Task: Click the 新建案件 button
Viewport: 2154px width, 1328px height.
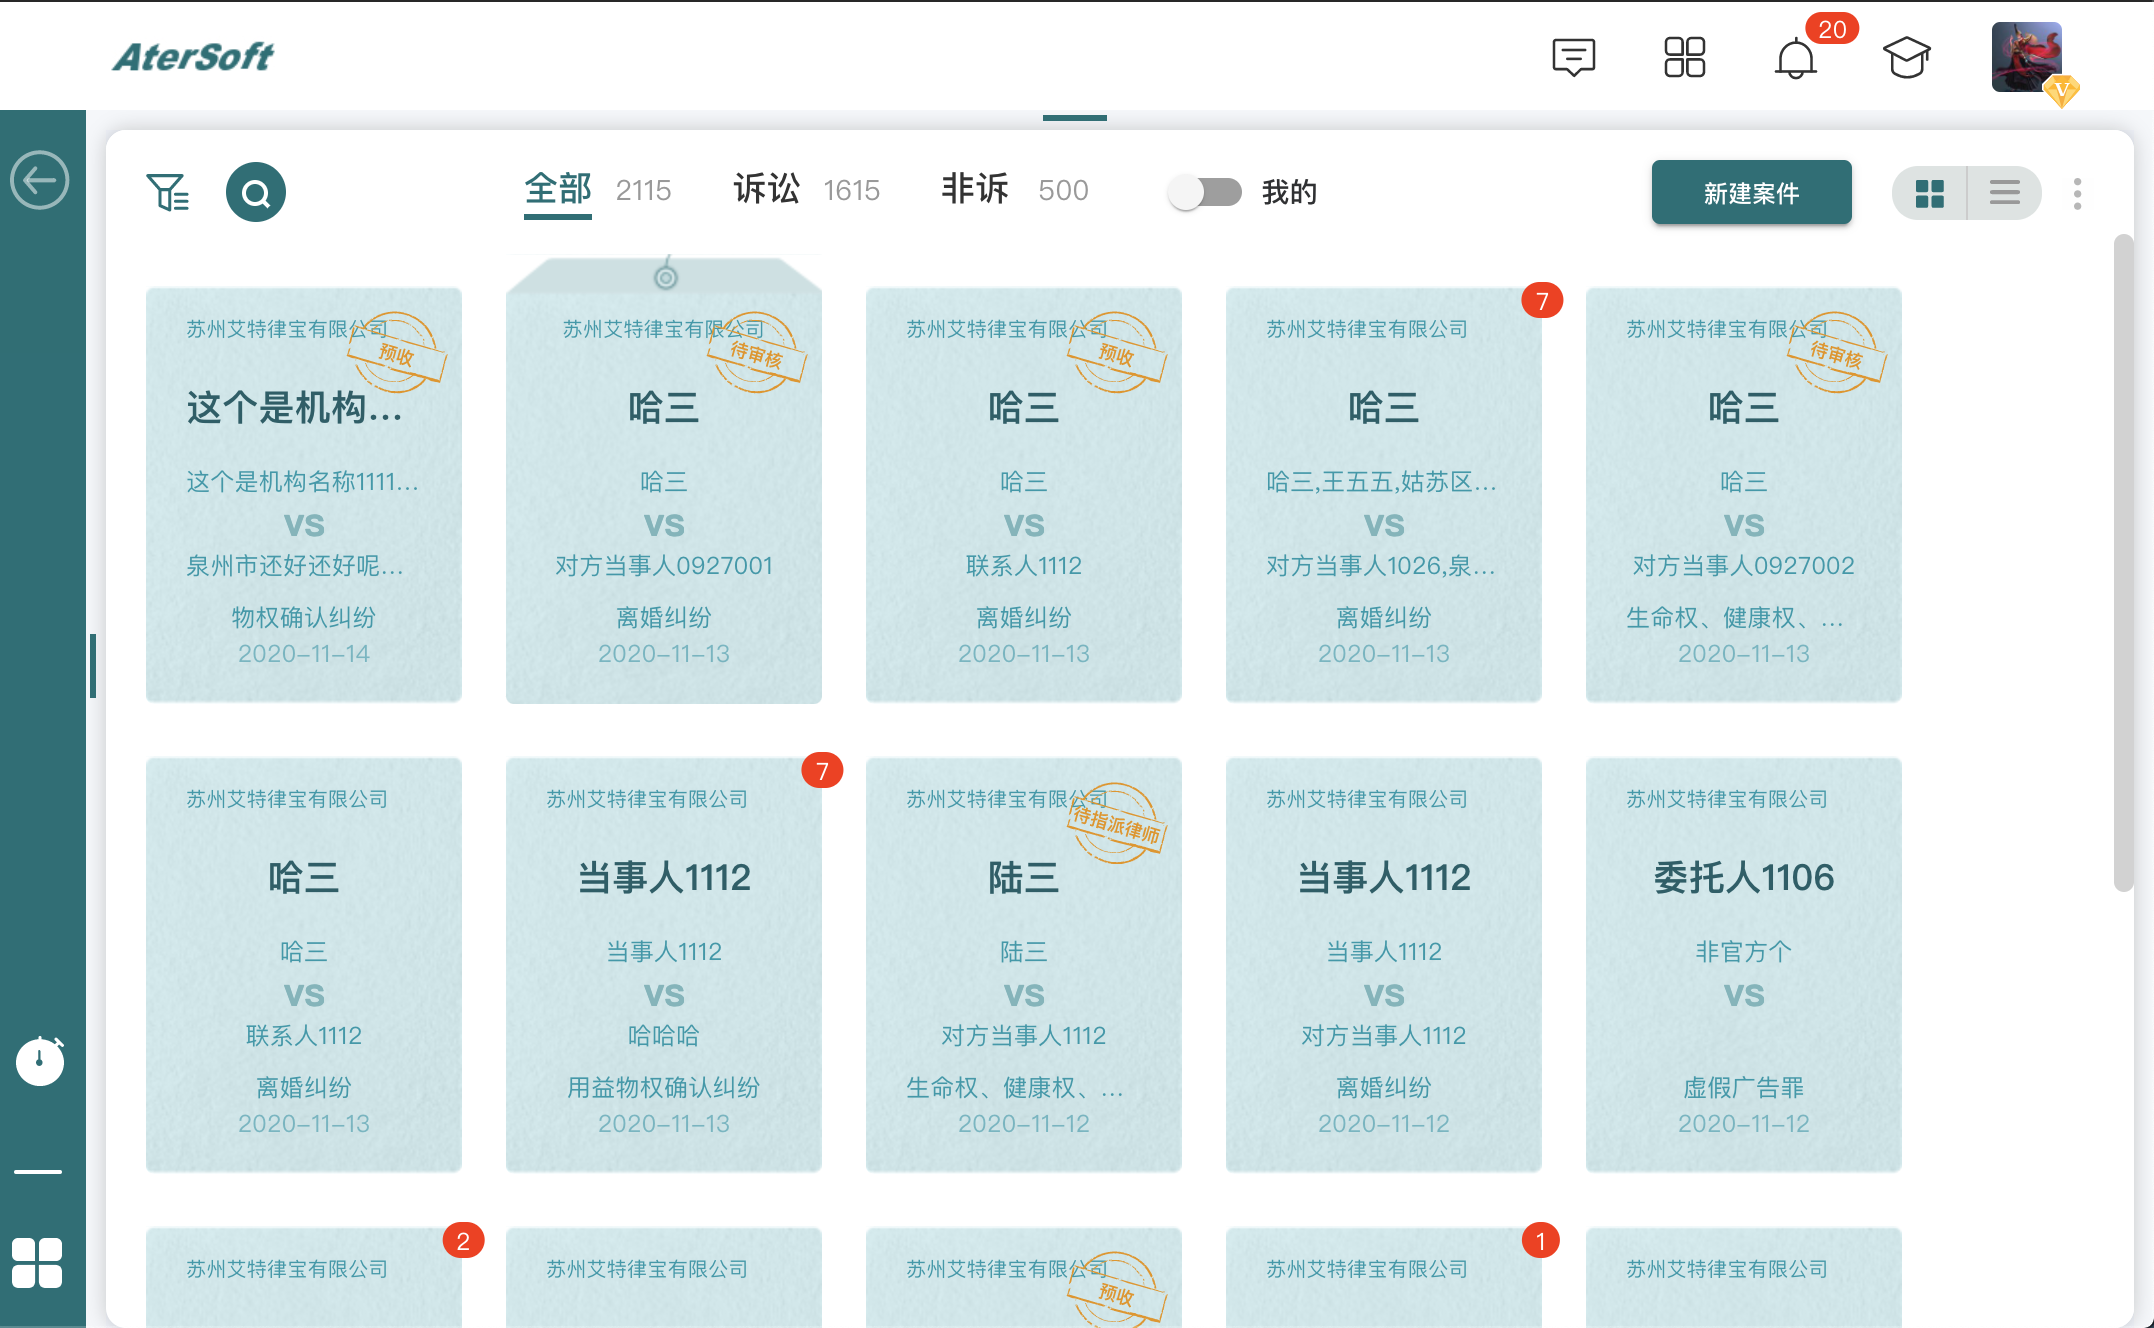Action: click(x=1751, y=192)
